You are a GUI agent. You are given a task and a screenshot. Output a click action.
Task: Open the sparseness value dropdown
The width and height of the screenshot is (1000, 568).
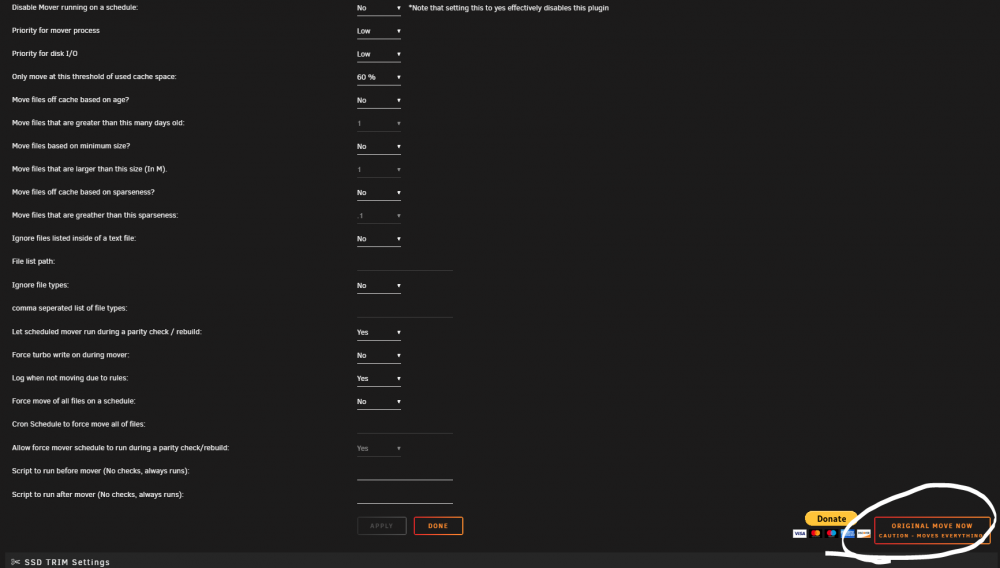point(379,216)
